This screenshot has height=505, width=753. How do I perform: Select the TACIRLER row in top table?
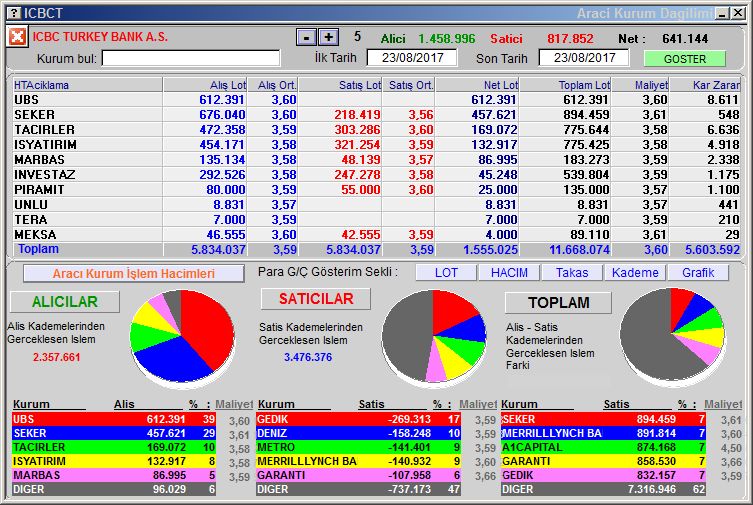376,130
